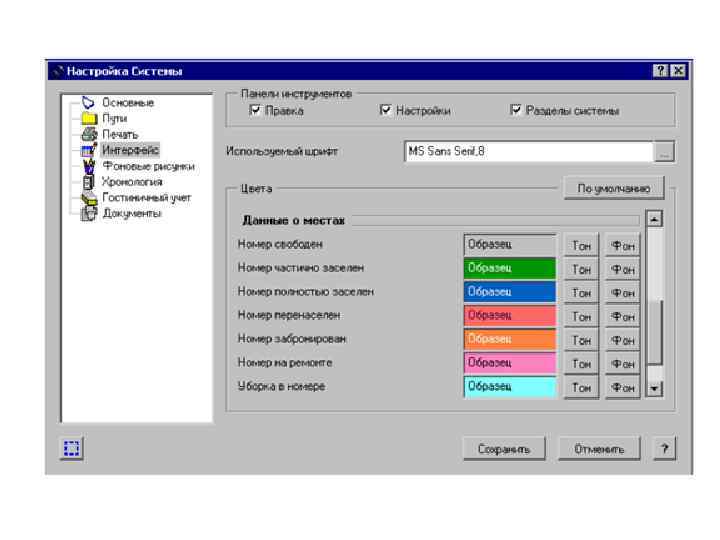Viewport: 720px width, 540px height.
Task: Select Основные in the settings tree
Action: (x=128, y=102)
